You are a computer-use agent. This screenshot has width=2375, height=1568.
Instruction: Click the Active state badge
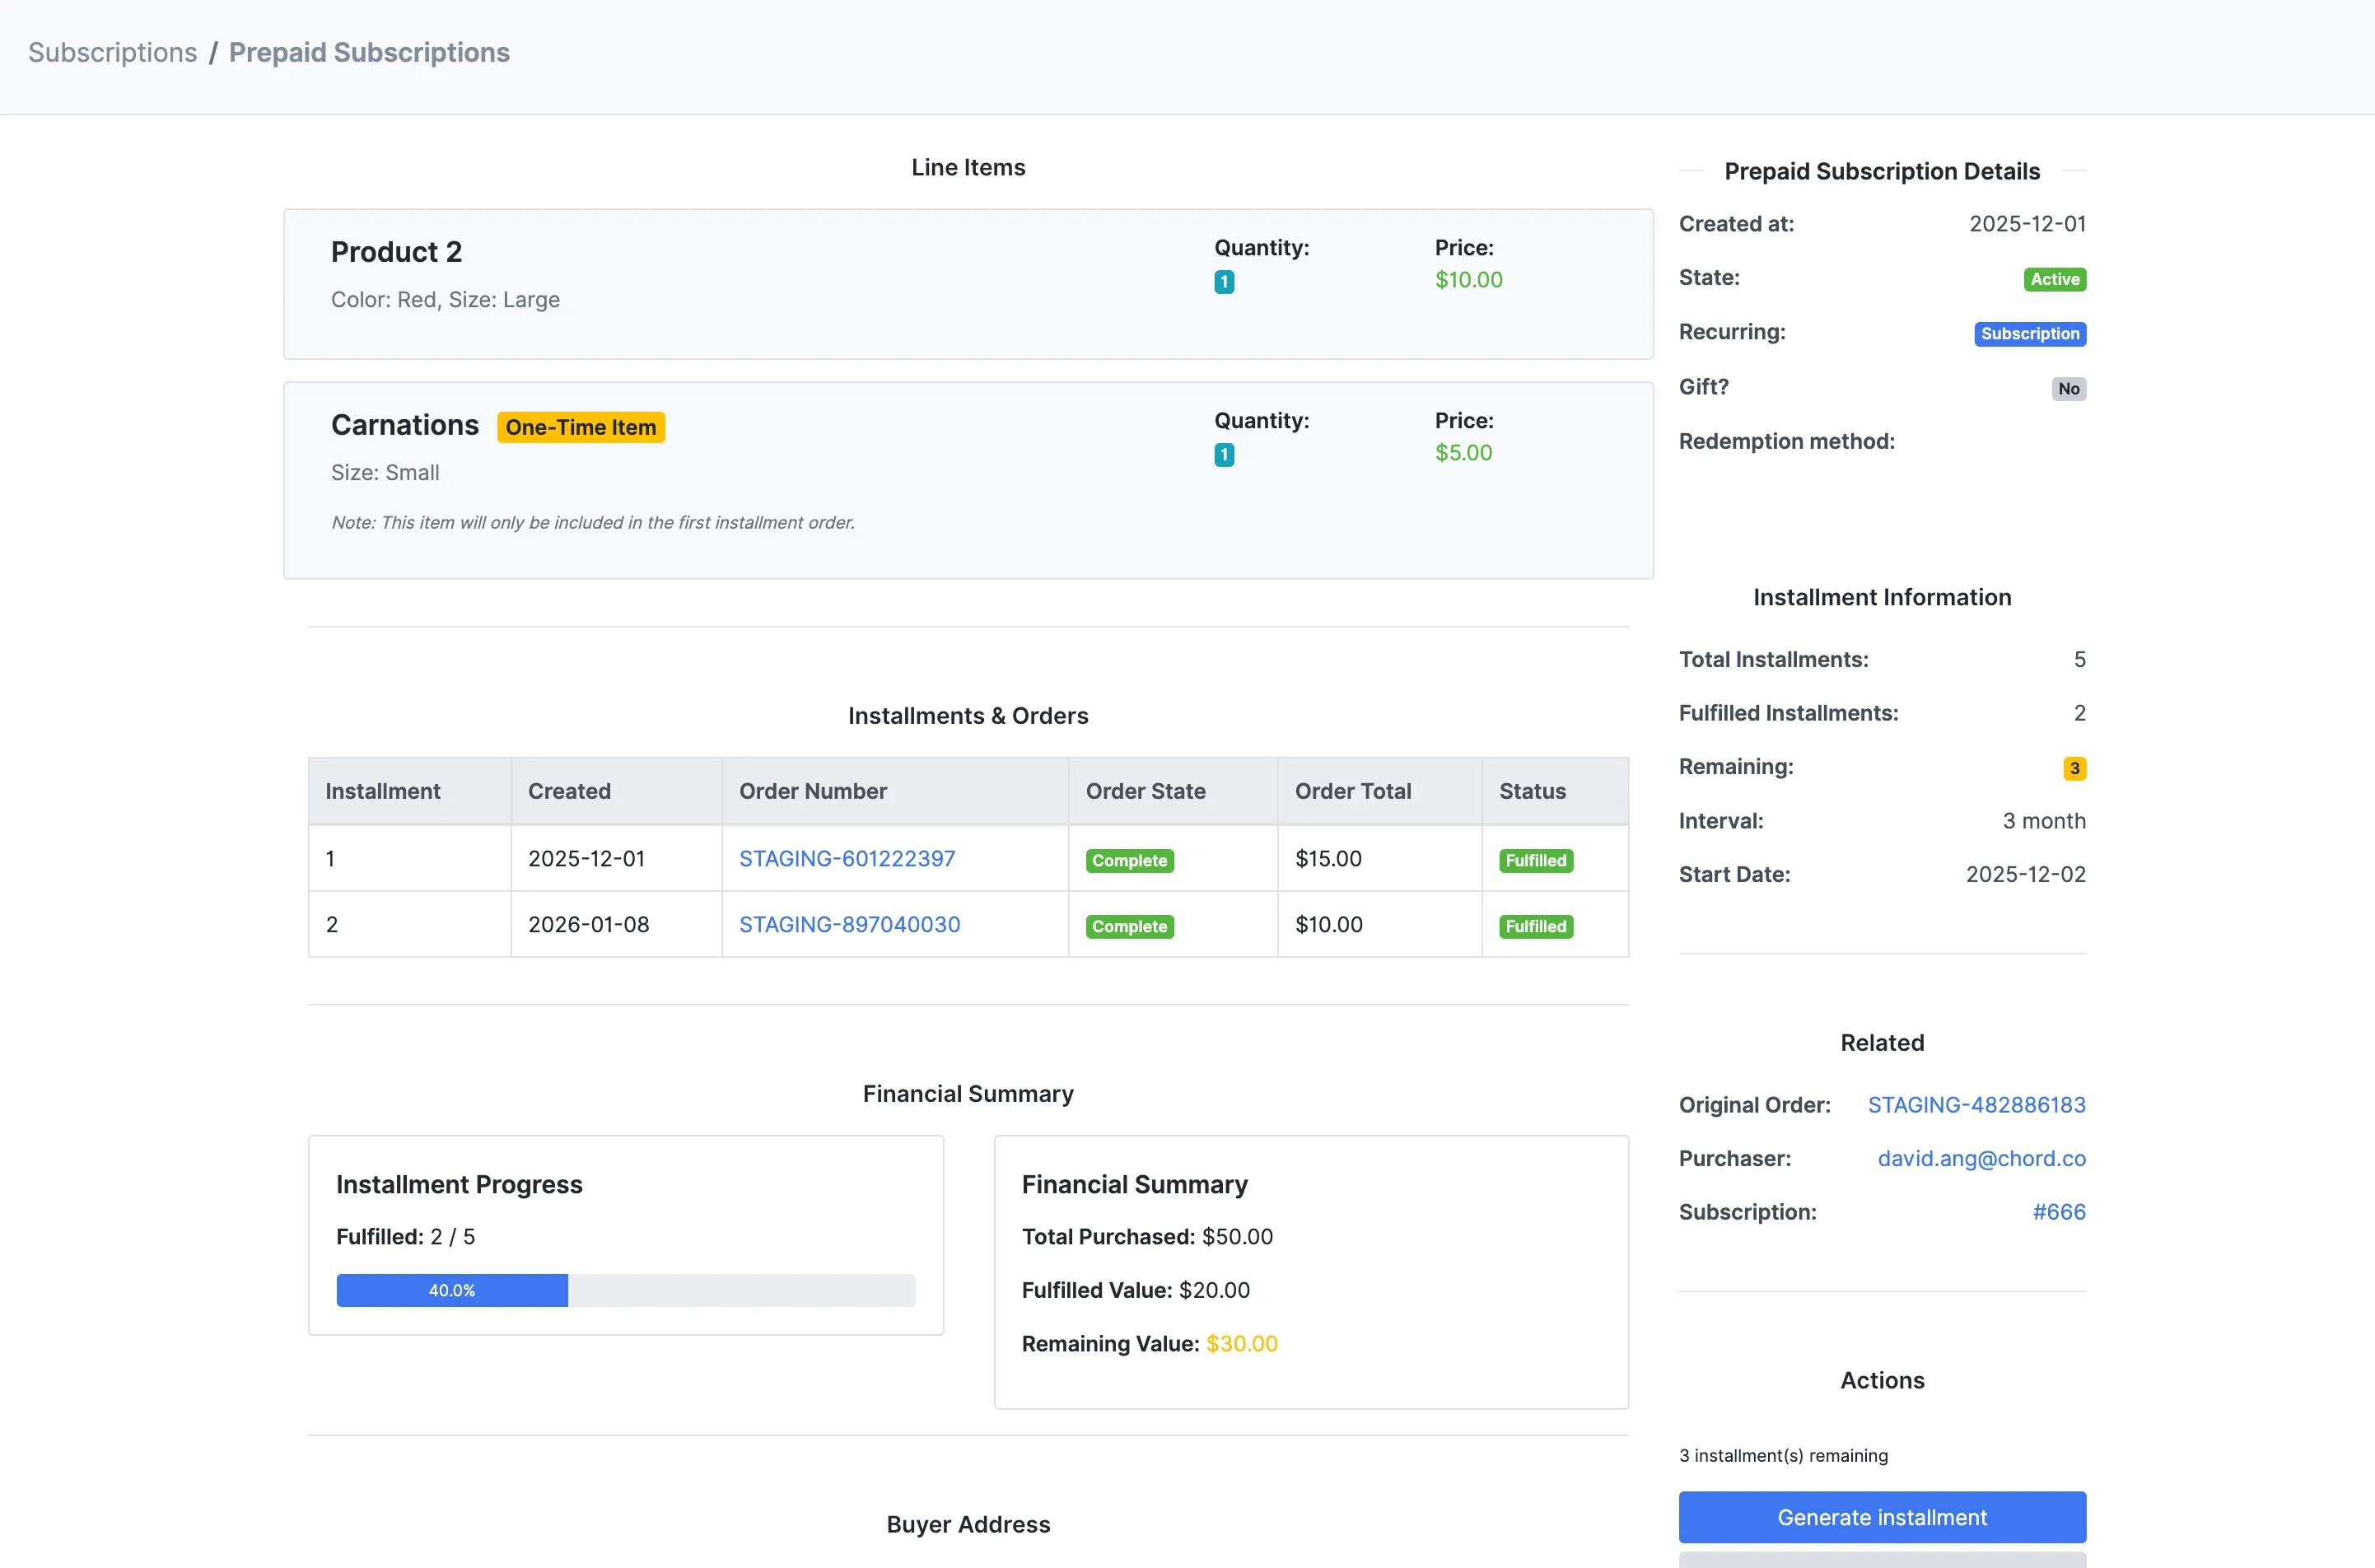(2054, 279)
